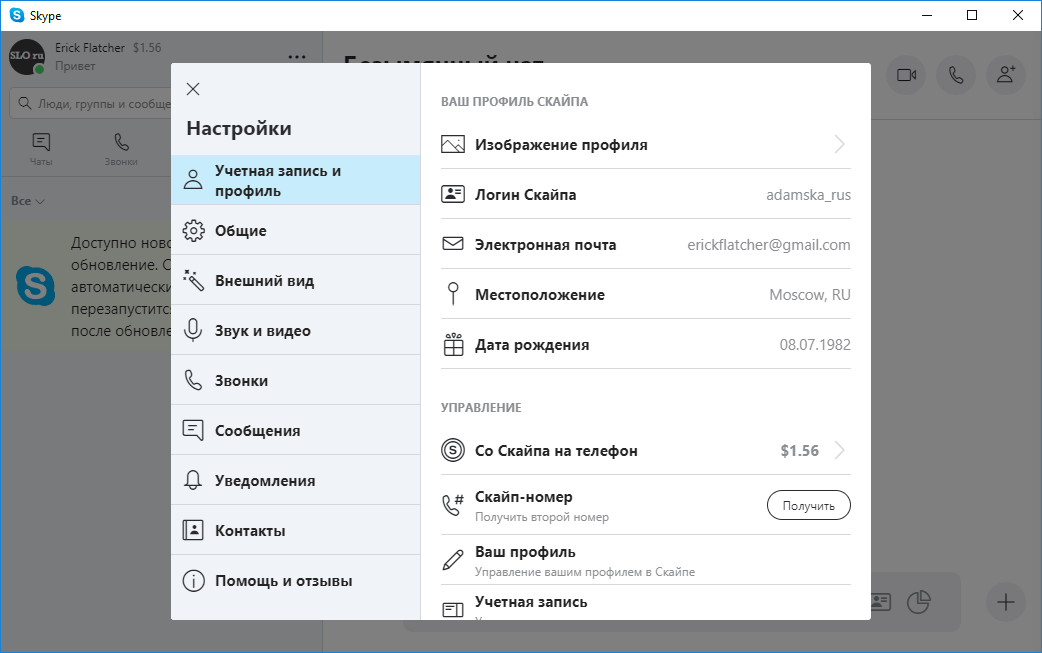Click the Skype login adamska_rus
This screenshot has height=653, width=1042.
(x=808, y=195)
